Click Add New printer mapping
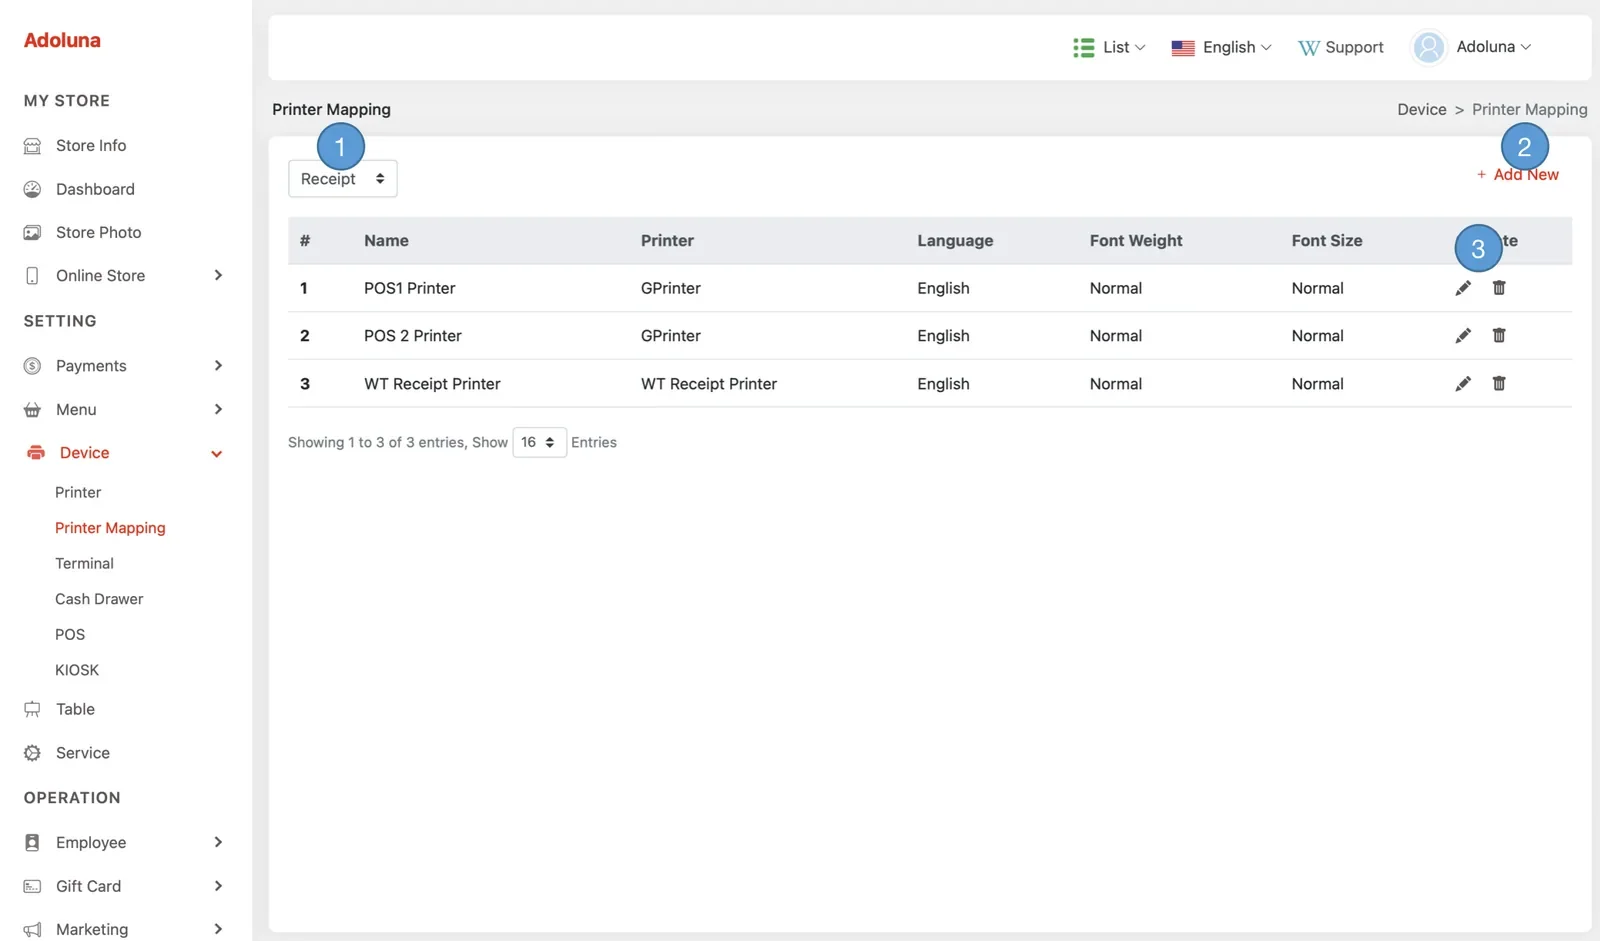This screenshot has height=941, width=1600. [1518, 175]
